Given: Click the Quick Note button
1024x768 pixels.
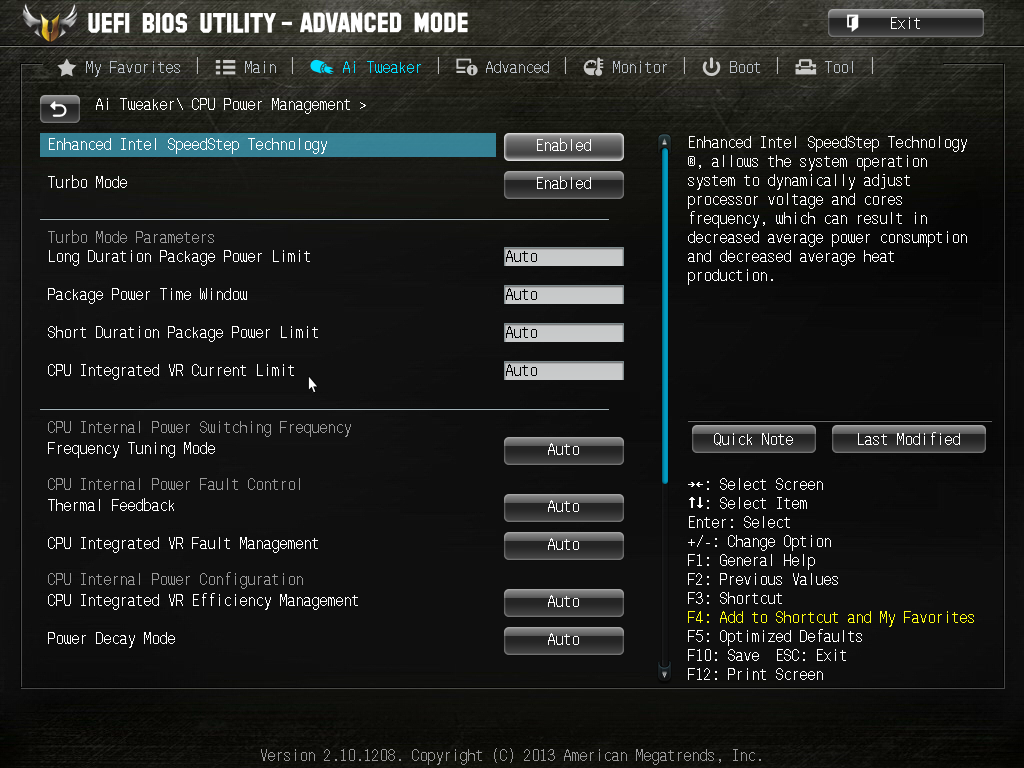Looking at the screenshot, I should (x=754, y=440).
